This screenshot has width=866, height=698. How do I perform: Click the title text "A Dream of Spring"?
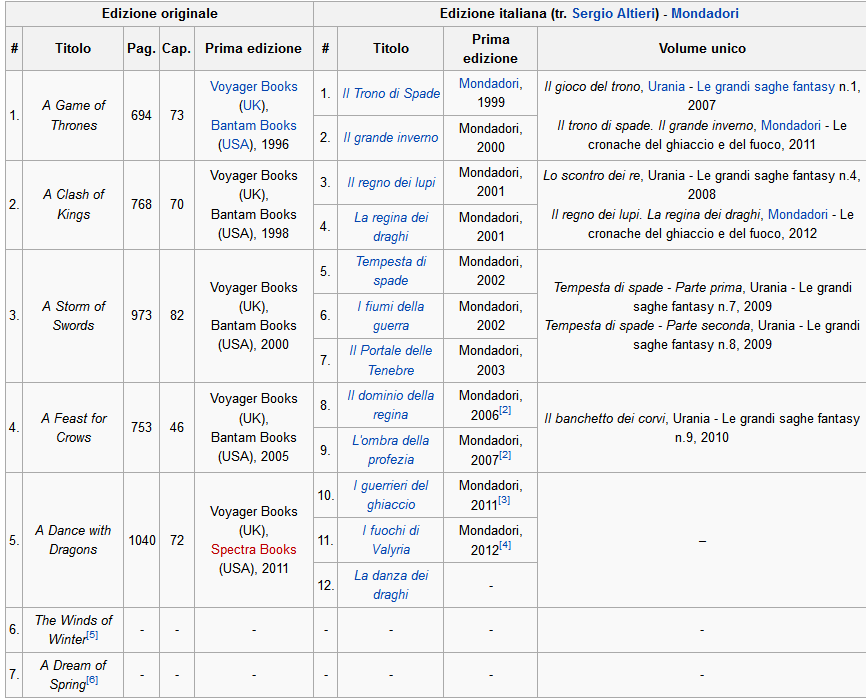[x=73, y=674]
